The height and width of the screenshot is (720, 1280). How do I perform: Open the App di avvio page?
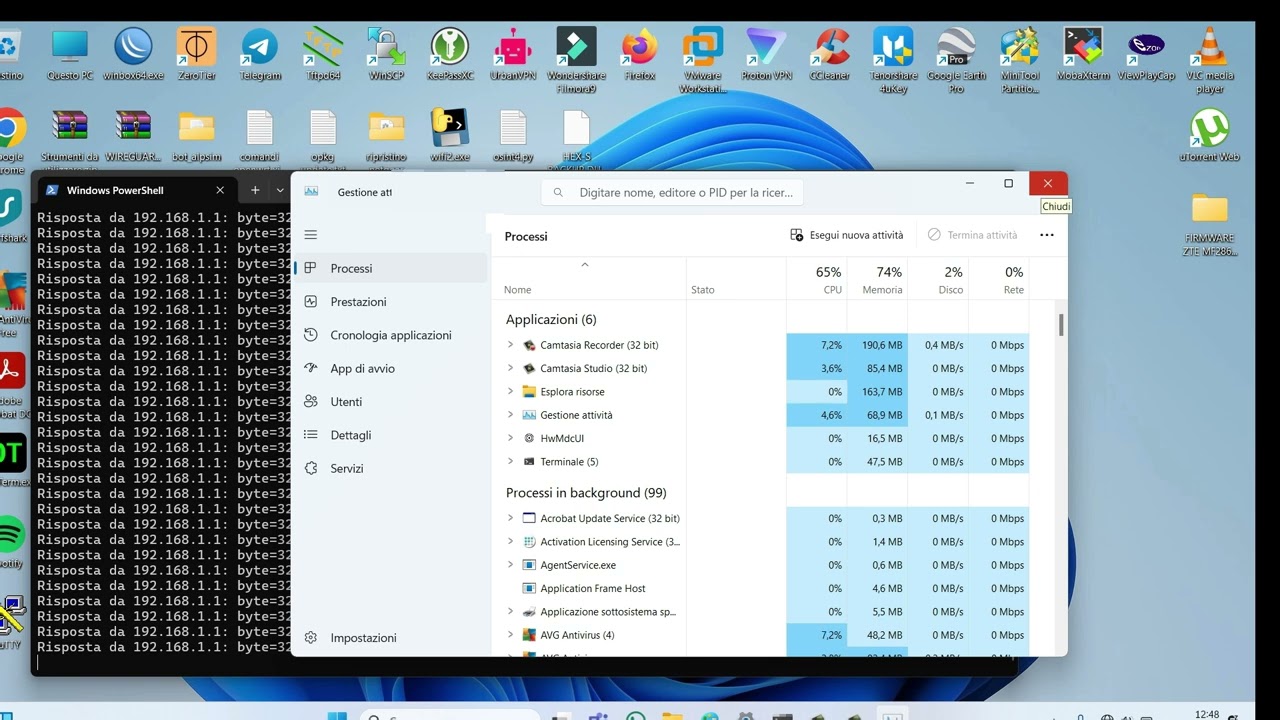(x=391, y=368)
